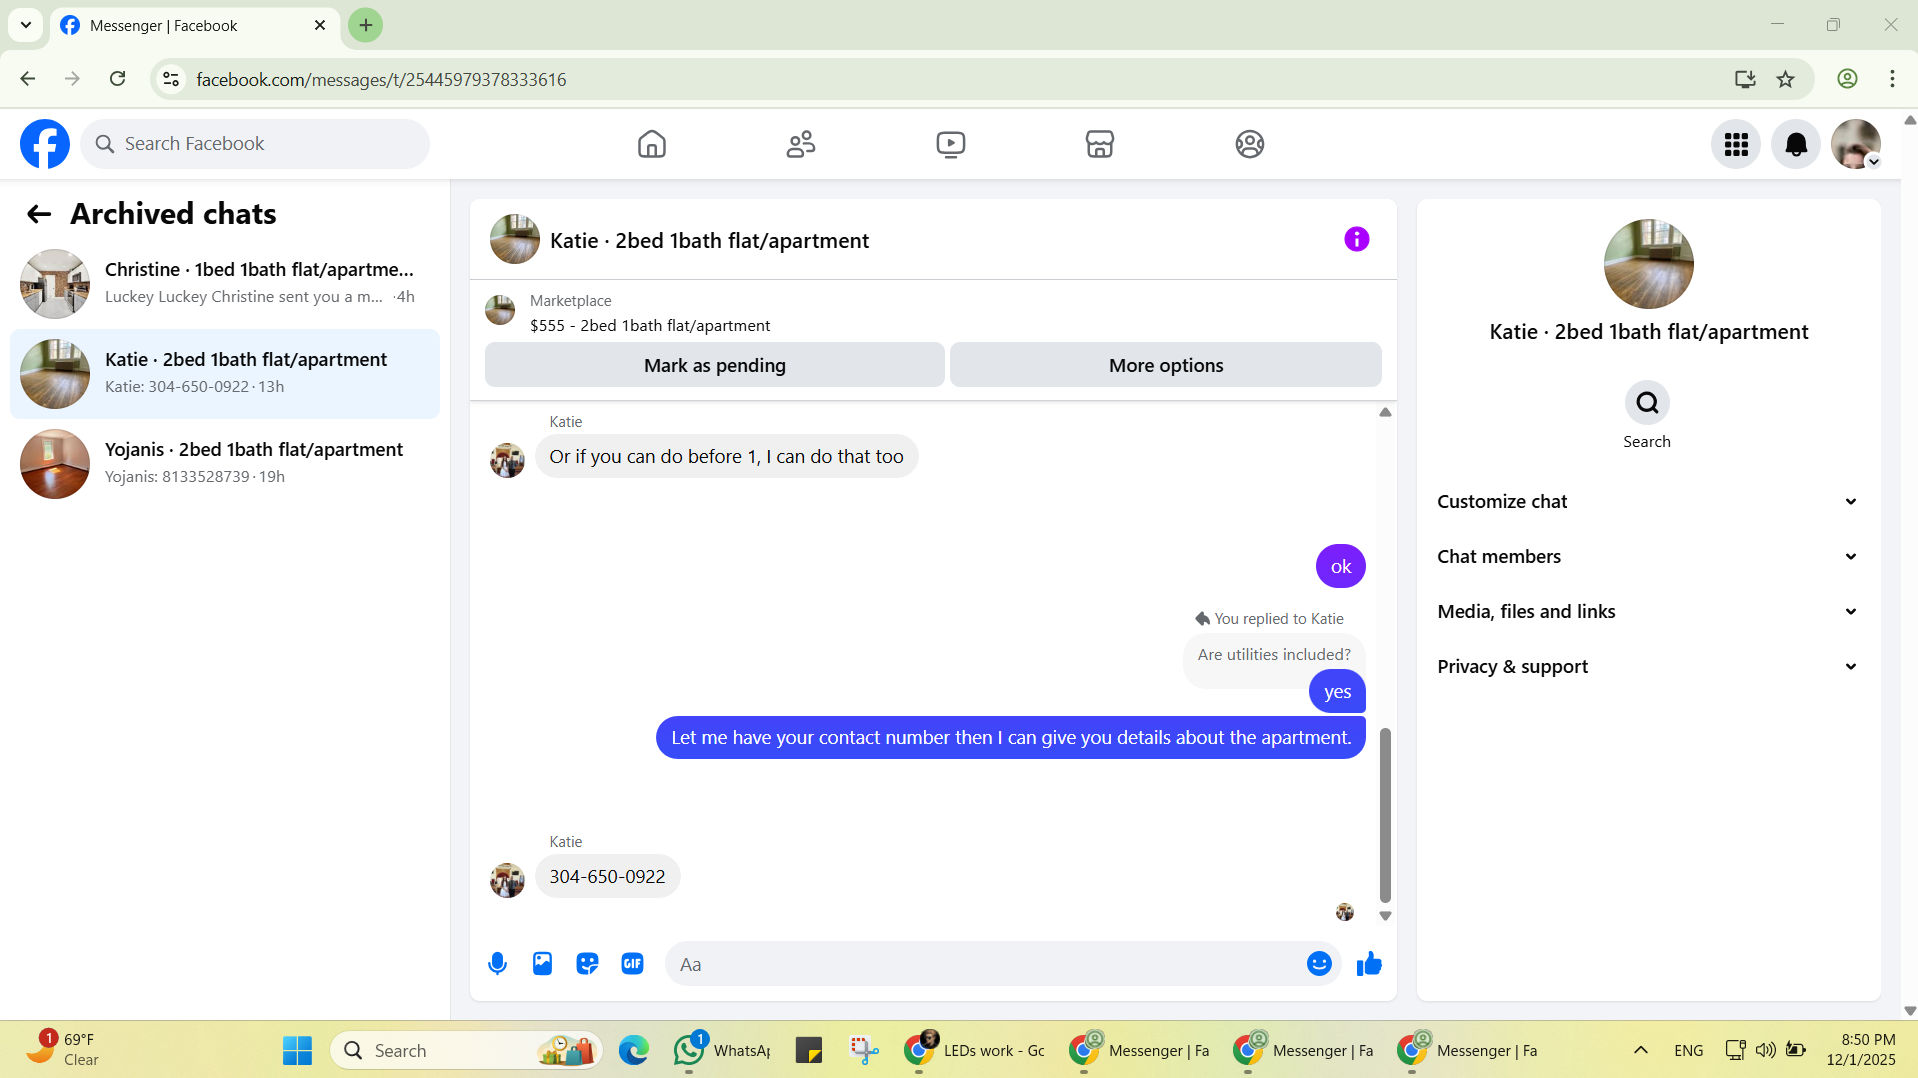Open Windows Start menu
The image size is (1918, 1078).
[297, 1050]
